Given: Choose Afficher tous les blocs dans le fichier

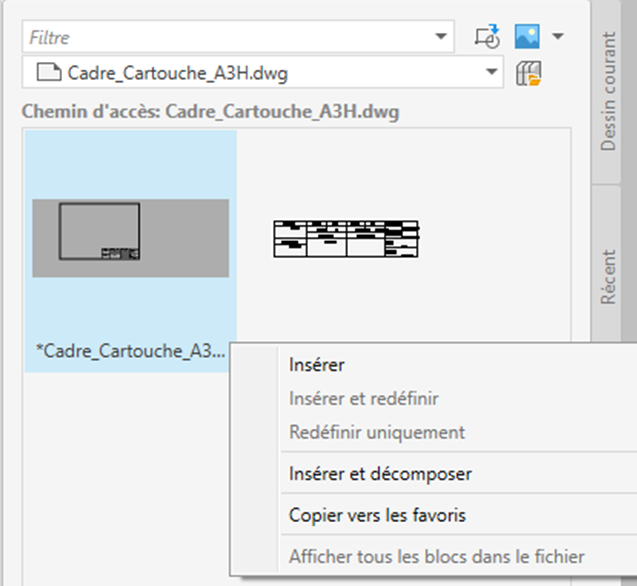Looking at the screenshot, I should point(437,557).
